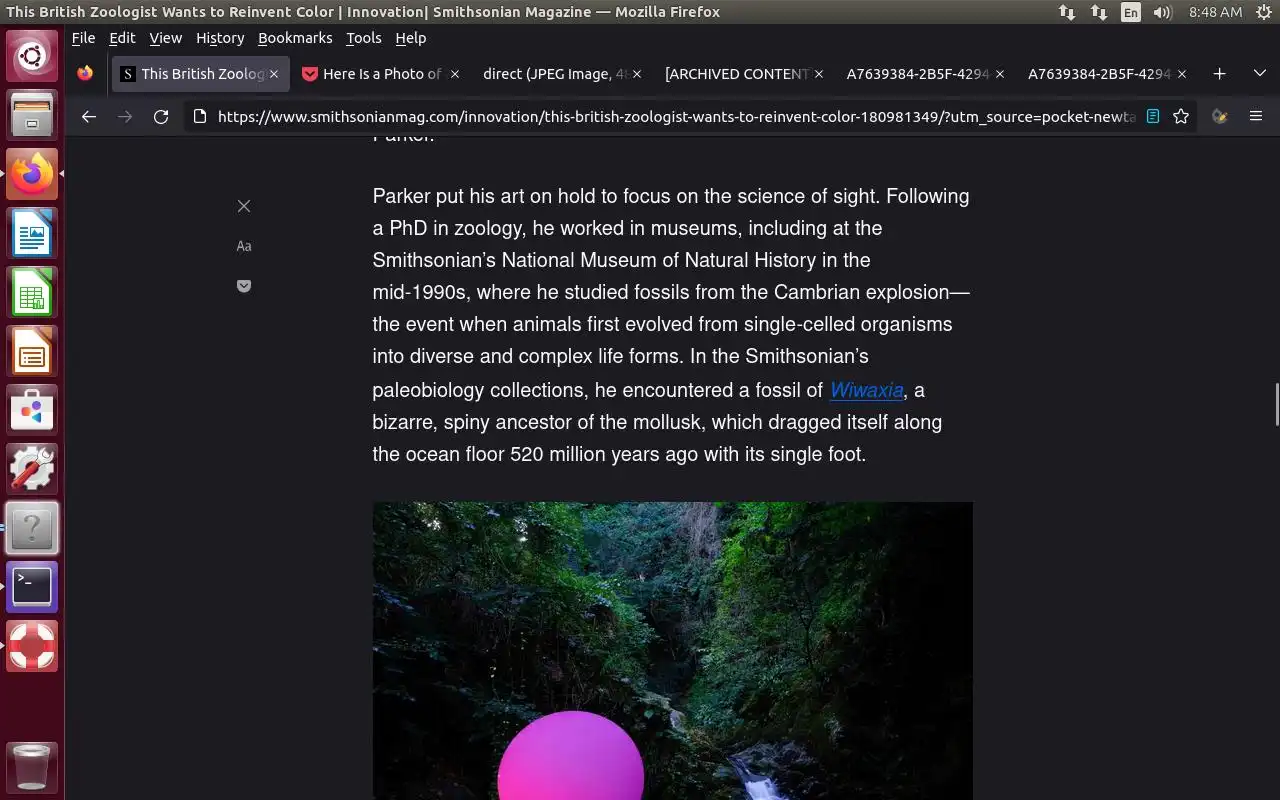Viewport: 1280px width, 800px height.
Task: Save article to Pocket from reader sidebar
Action: pyautogui.click(x=244, y=286)
